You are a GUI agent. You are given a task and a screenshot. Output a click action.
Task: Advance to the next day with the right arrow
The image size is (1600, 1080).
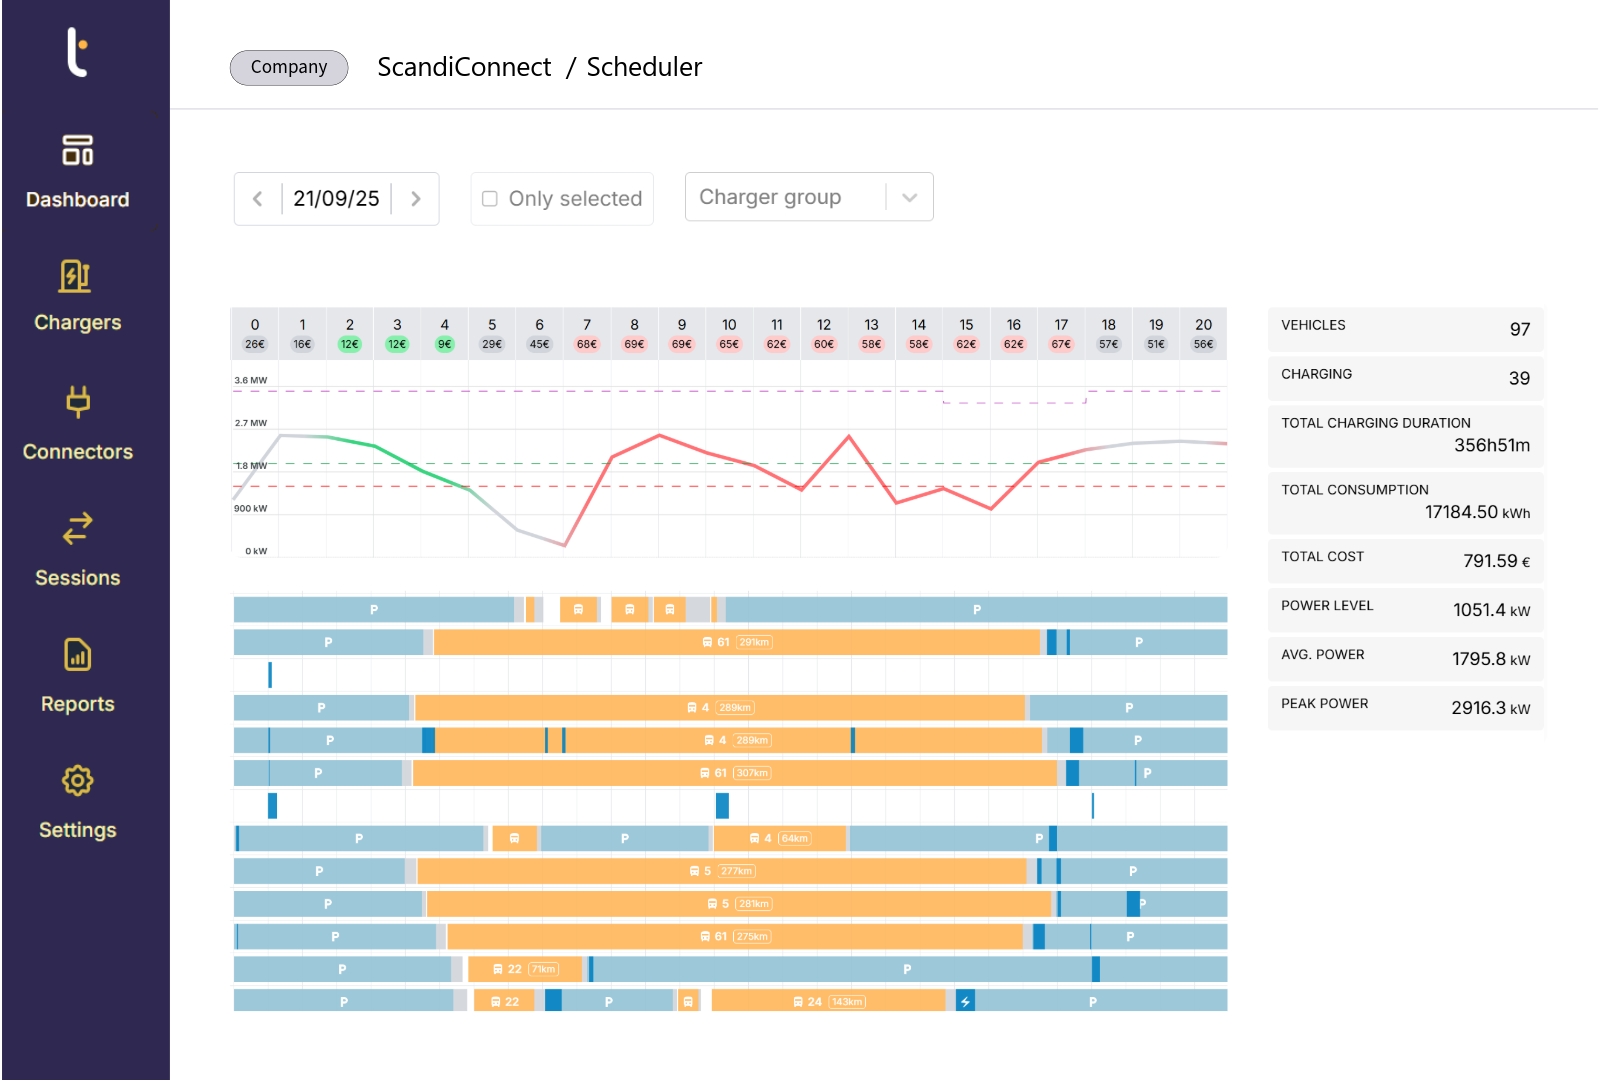(416, 198)
